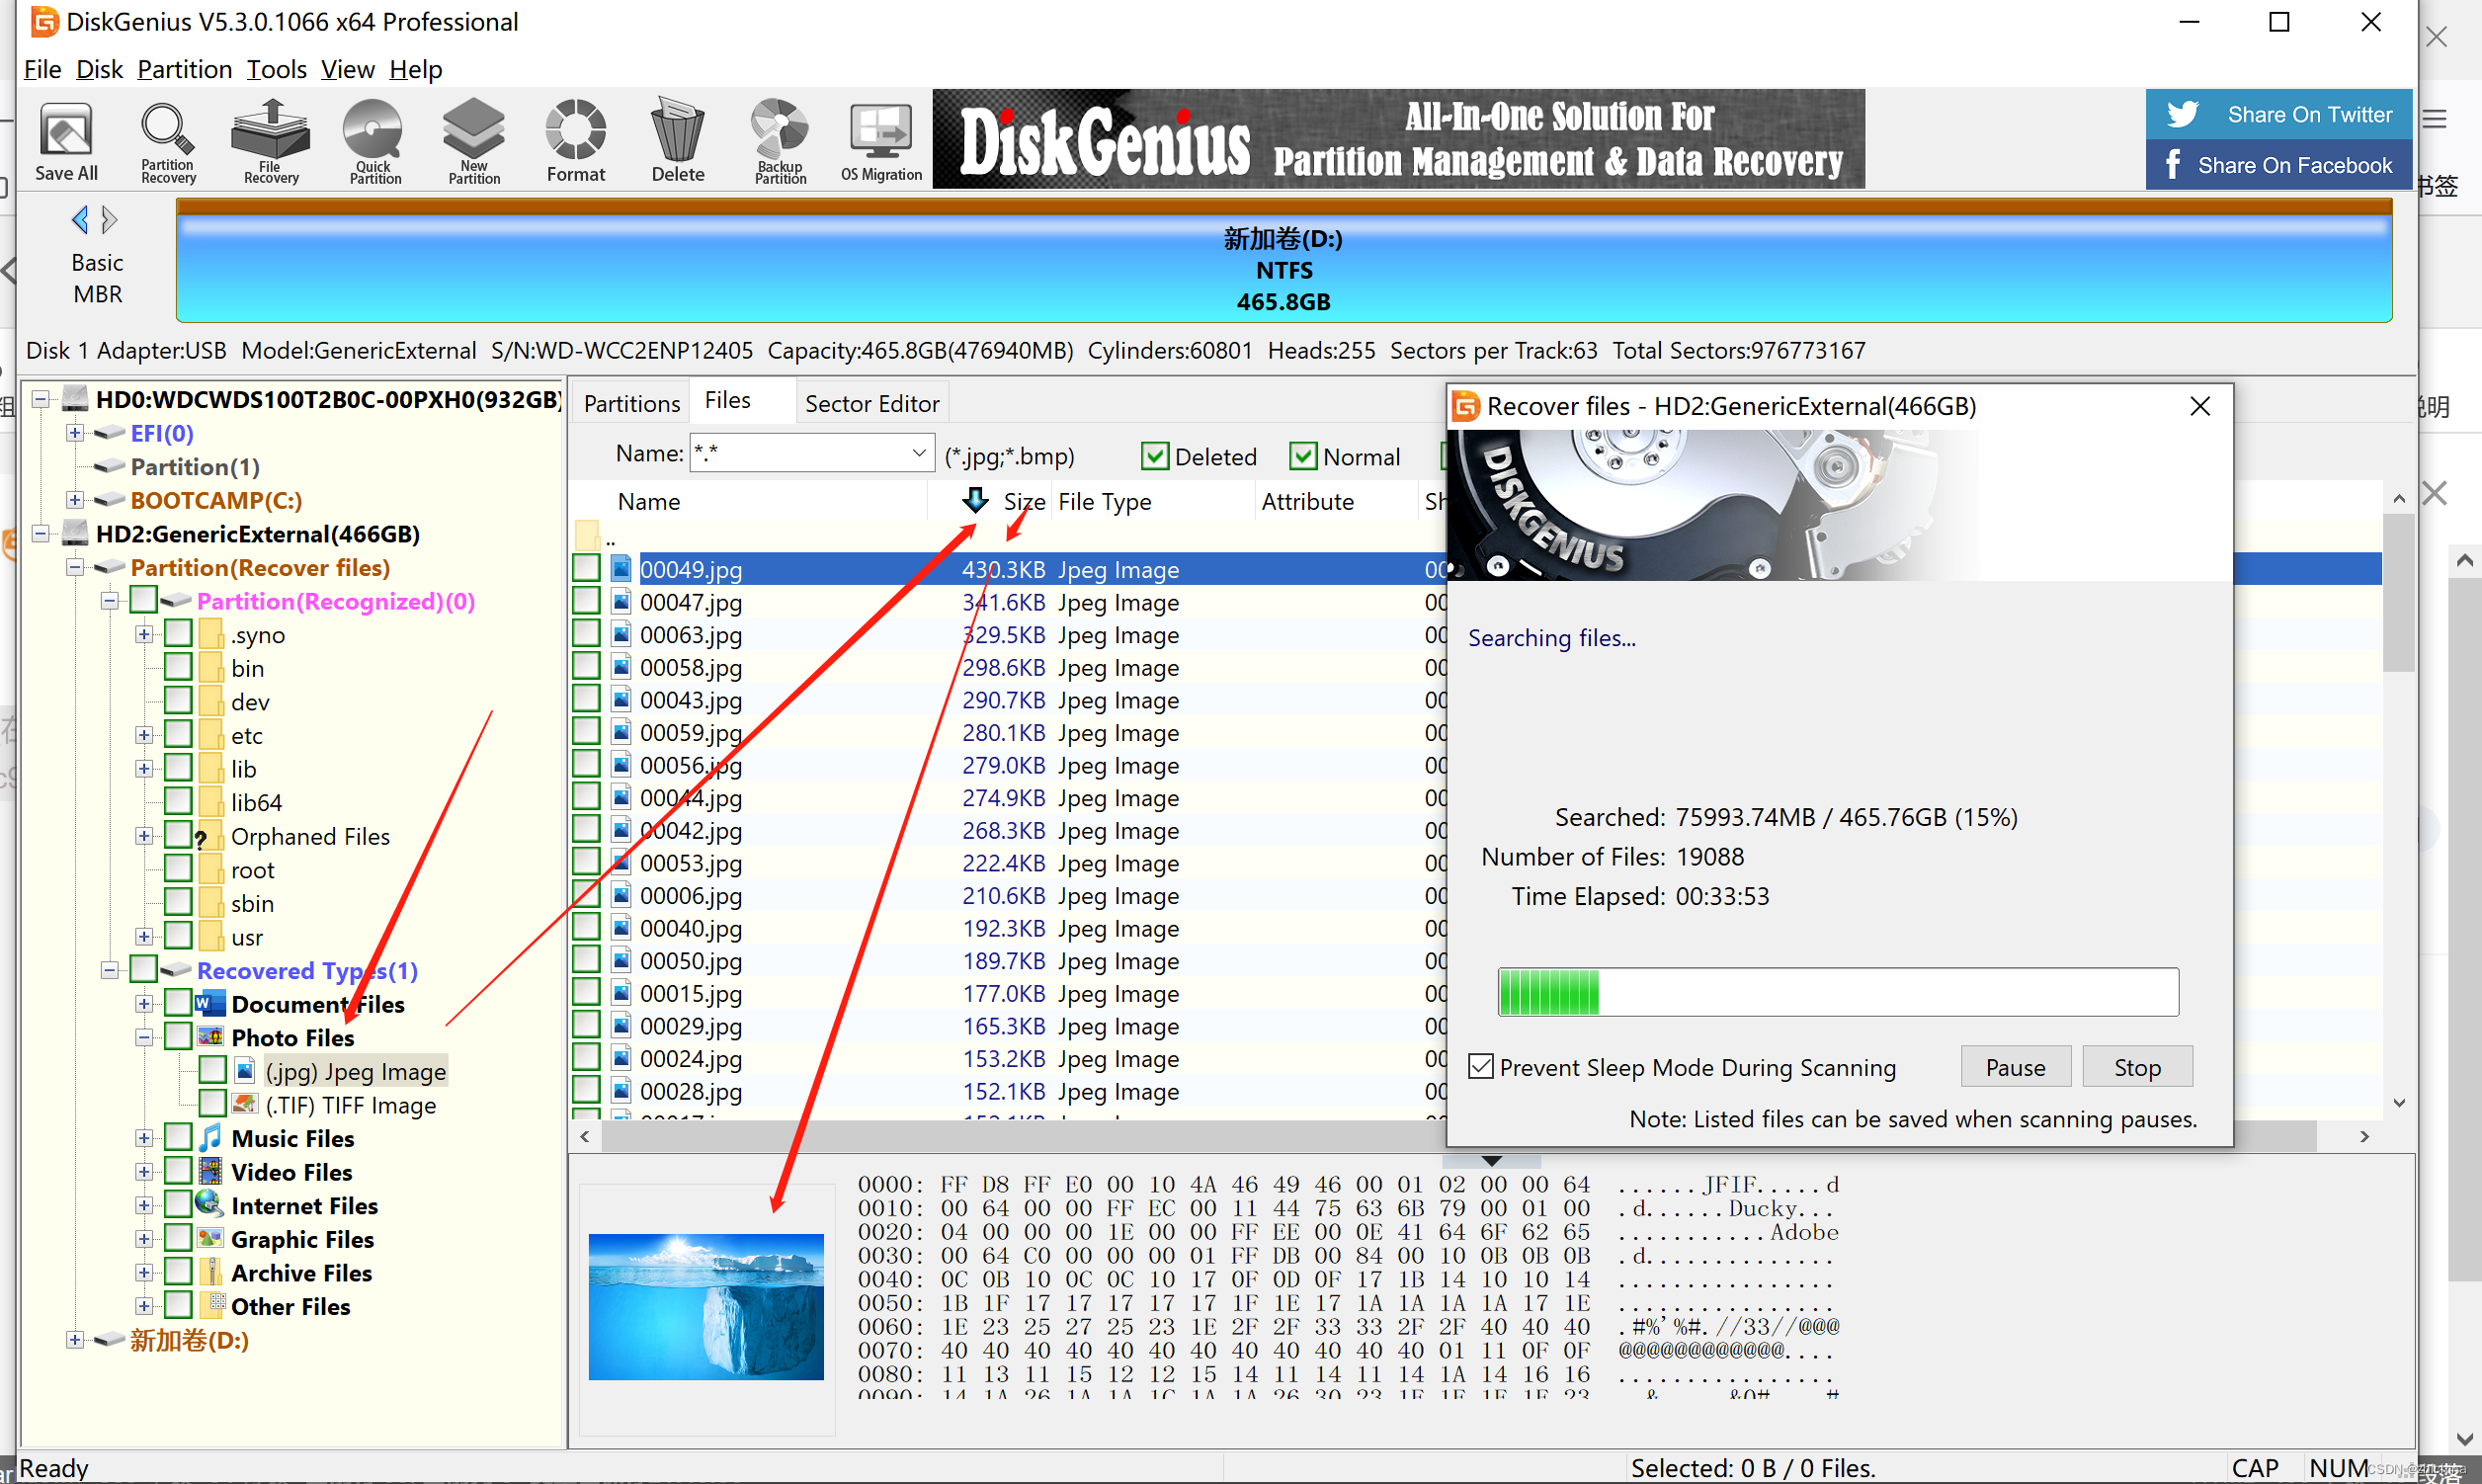2482x1484 pixels.
Task: Open the Name filter dropdown
Action: (919, 453)
